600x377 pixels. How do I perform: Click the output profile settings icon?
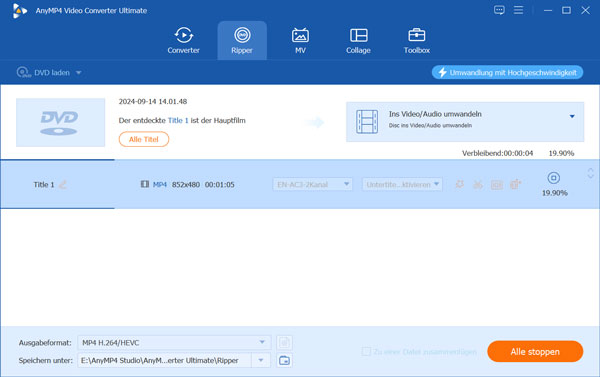pyautogui.click(x=284, y=343)
